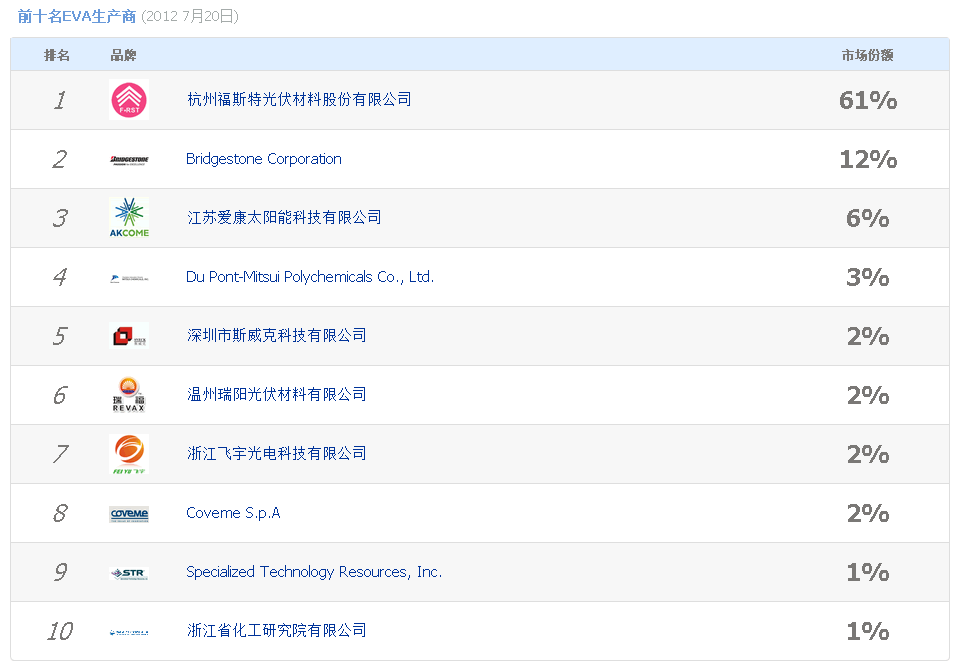Open Specialized Technology Resources, Inc. link
This screenshot has width=959, height=668.
[x=314, y=572]
